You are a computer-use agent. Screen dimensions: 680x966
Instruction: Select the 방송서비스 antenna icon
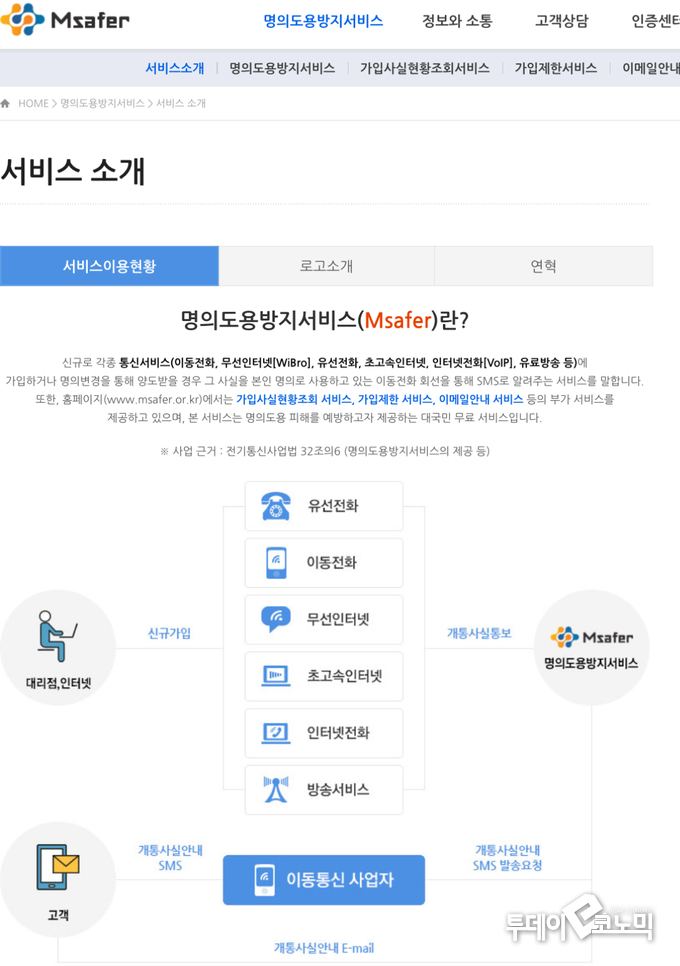(x=276, y=790)
